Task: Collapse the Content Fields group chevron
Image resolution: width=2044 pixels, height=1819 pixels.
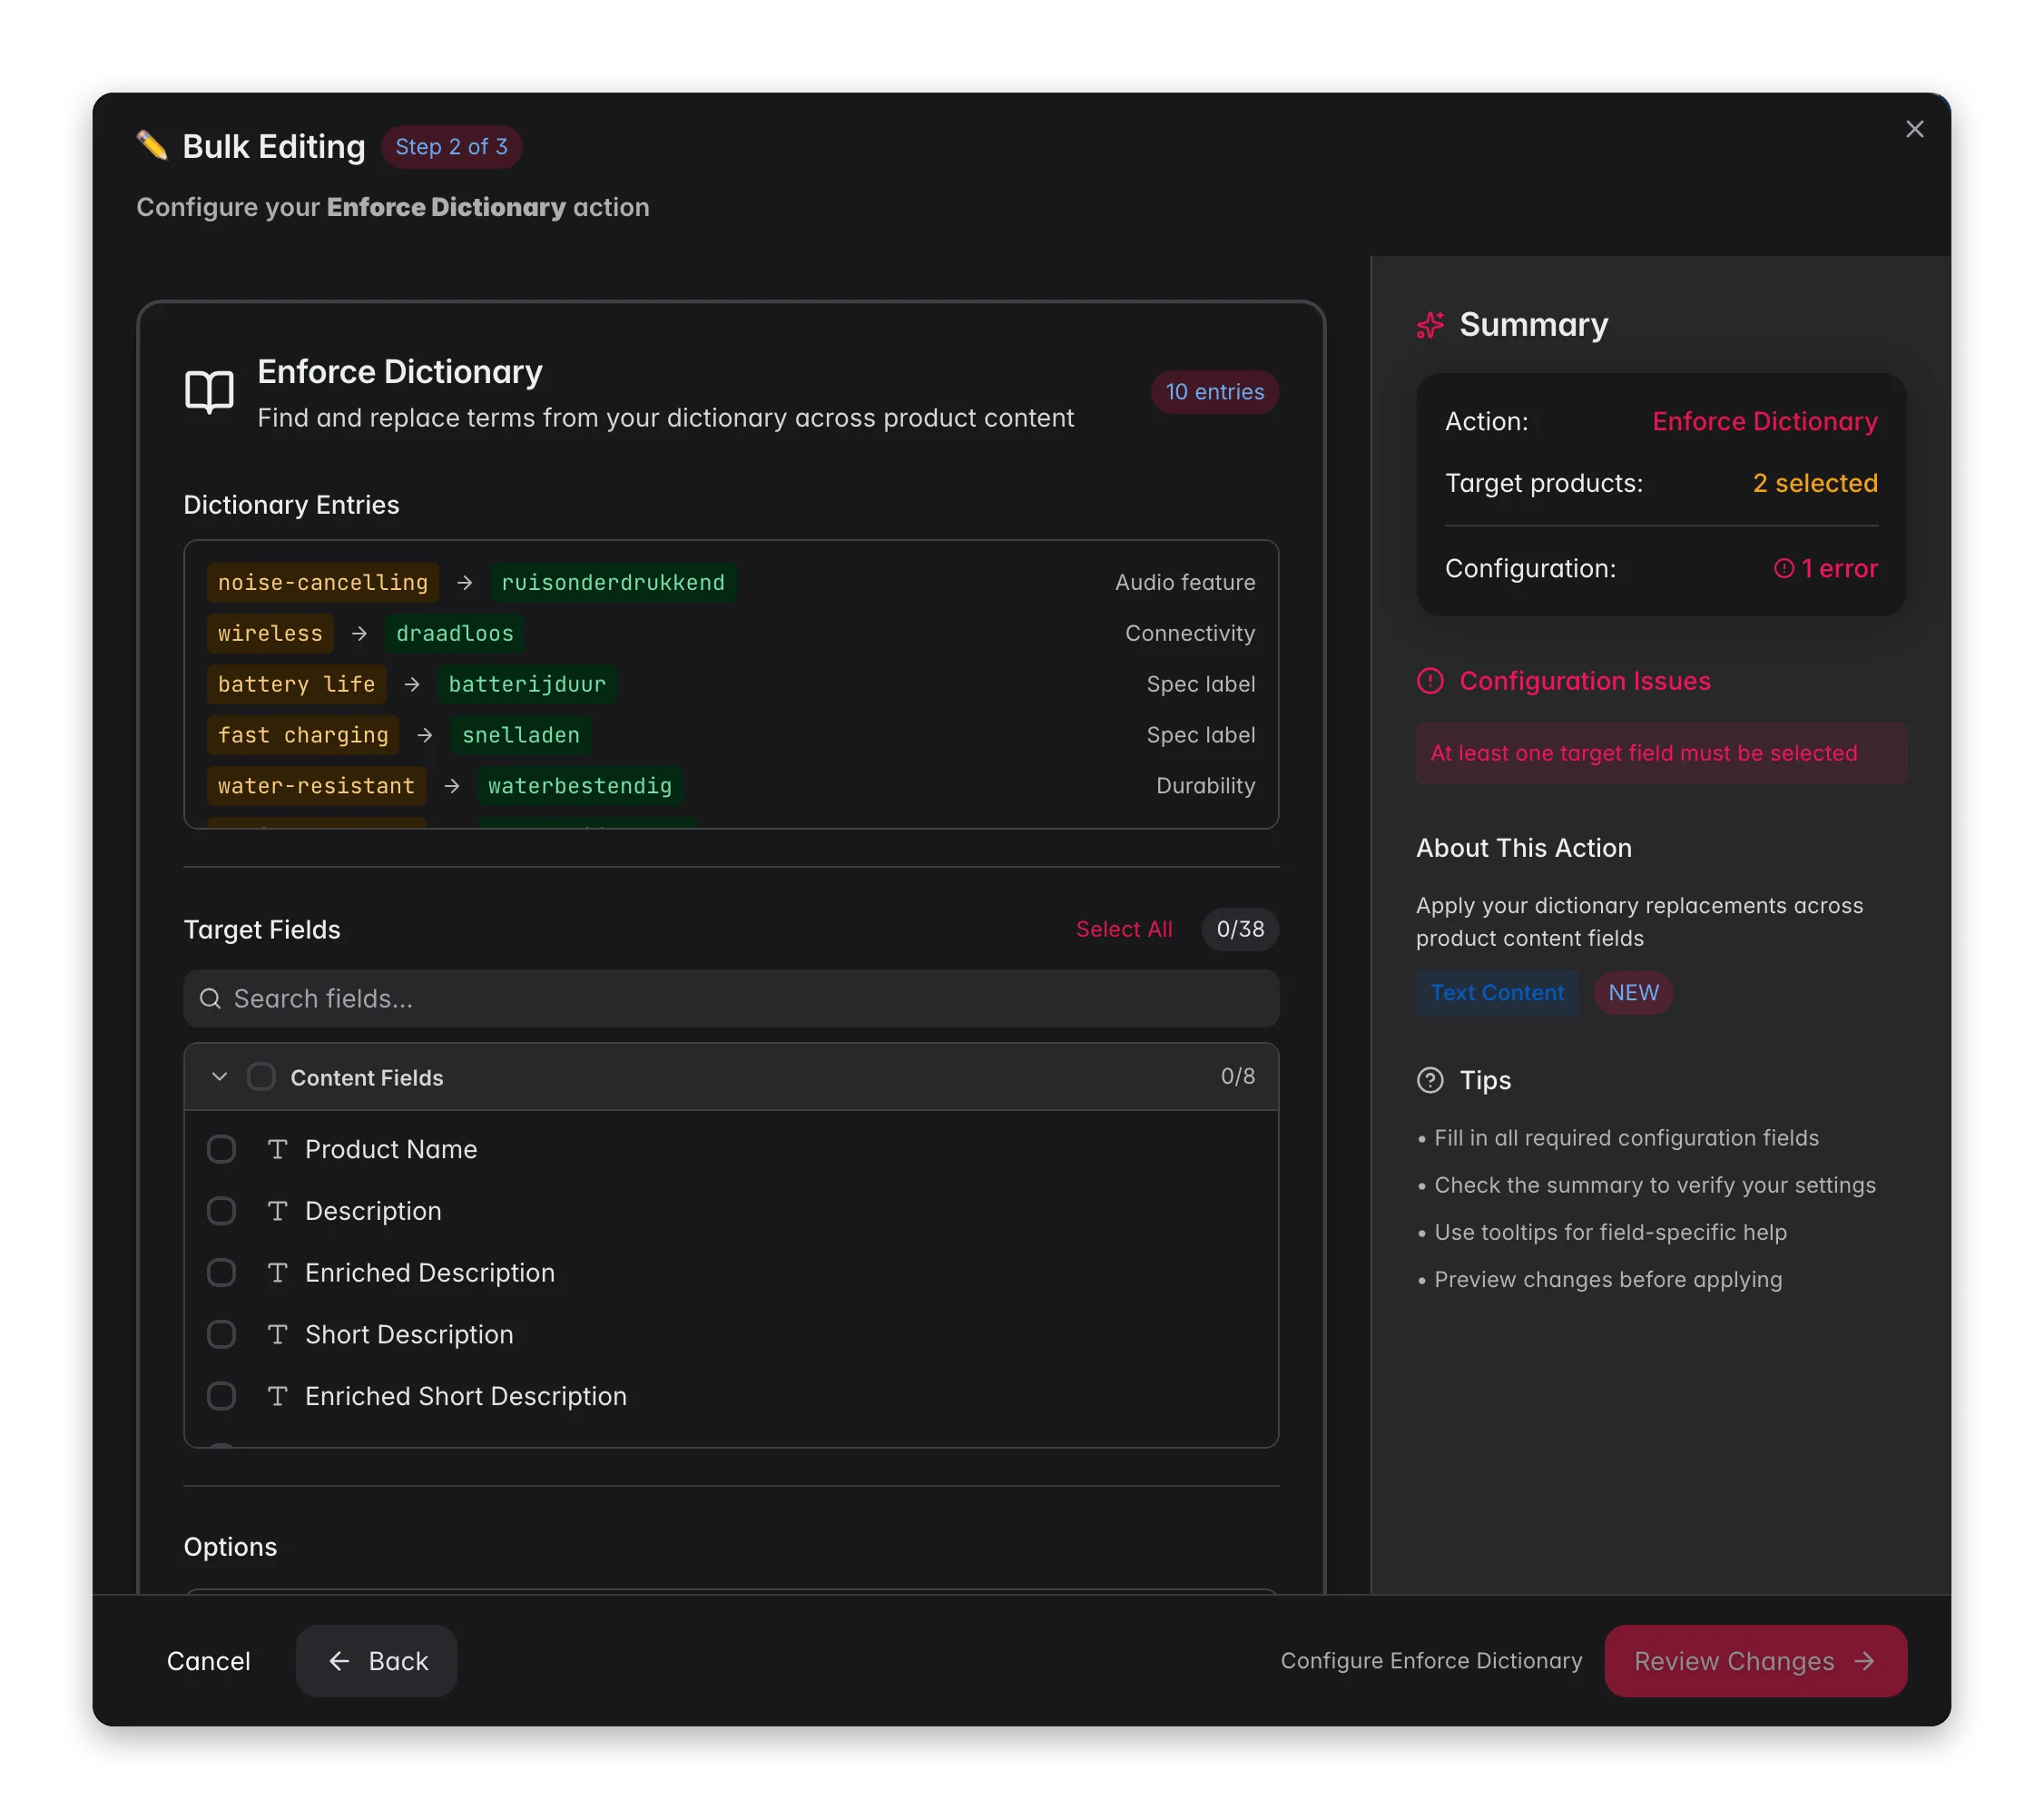Action: coord(219,1077)
